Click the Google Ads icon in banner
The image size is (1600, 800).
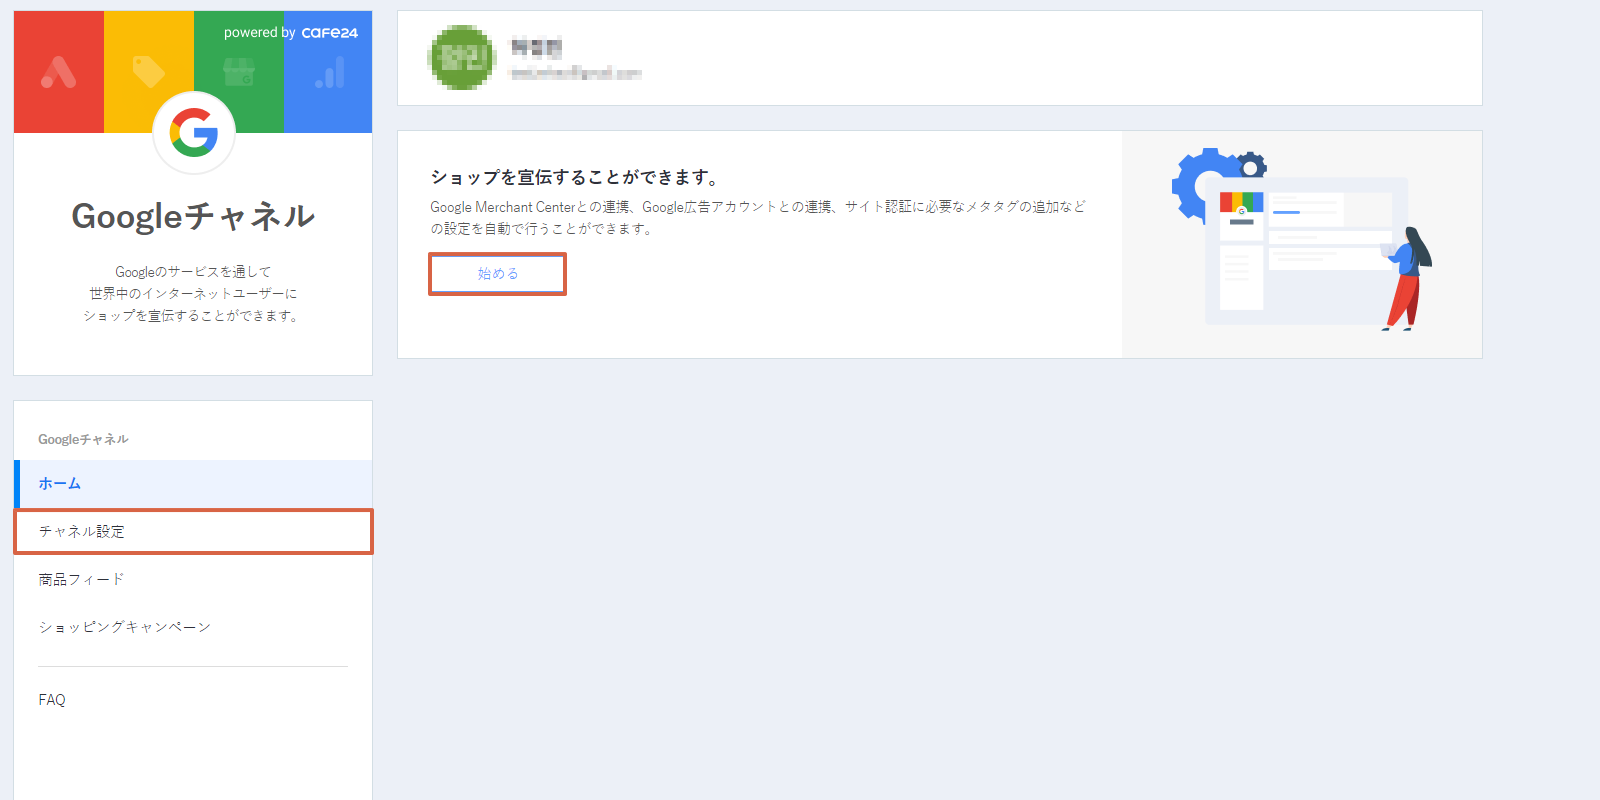[x=58, y=72]
